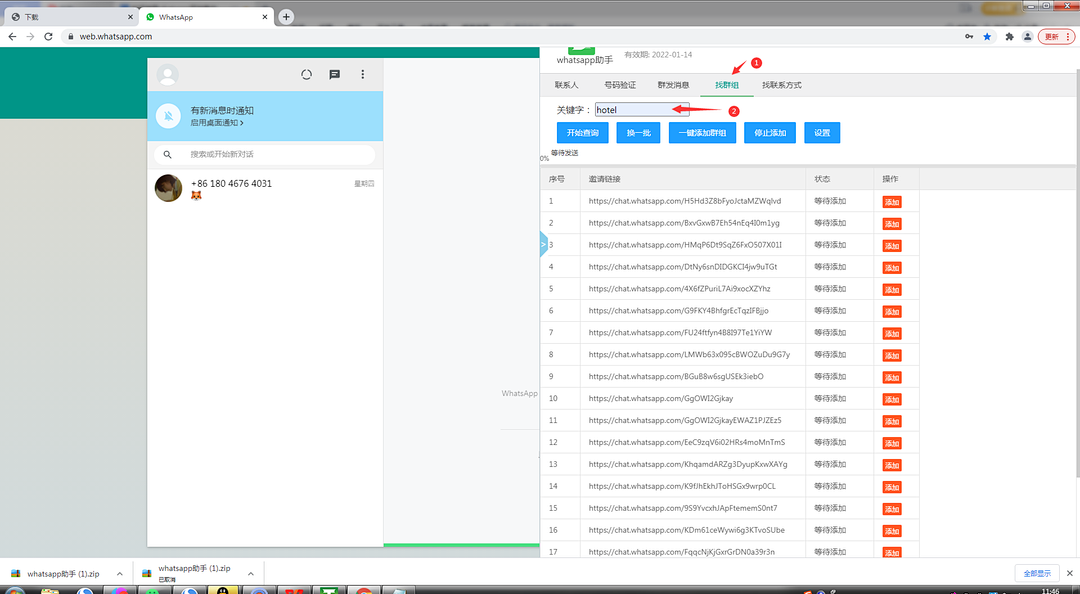The height and width of the screenshot is (594, 1080).
Task: Click 添加 for row 1 invite link
Action: pyautogui.click(x=892, y=202)
